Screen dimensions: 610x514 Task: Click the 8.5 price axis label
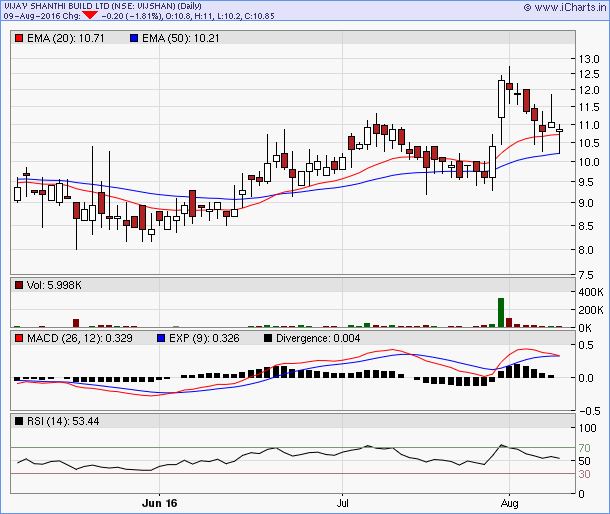pyautogui.click(x=586, y=226)
